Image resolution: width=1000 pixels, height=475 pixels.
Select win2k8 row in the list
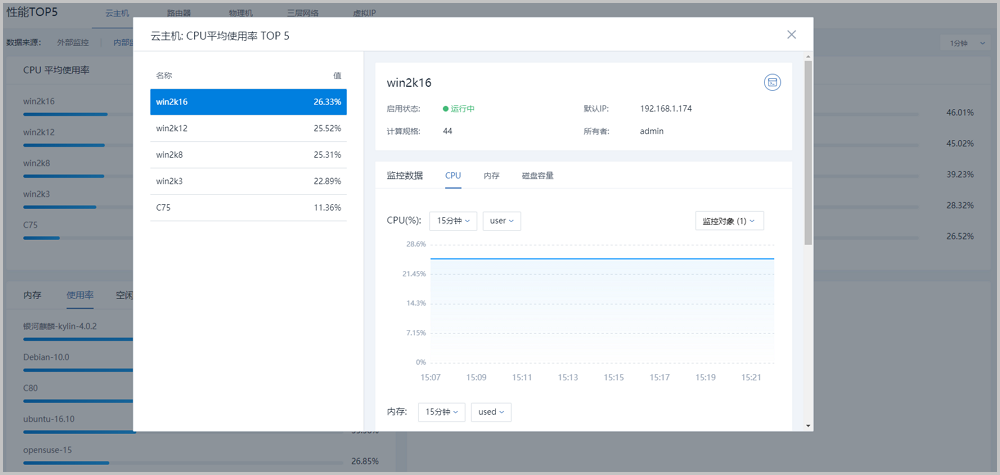pos(248,155)
